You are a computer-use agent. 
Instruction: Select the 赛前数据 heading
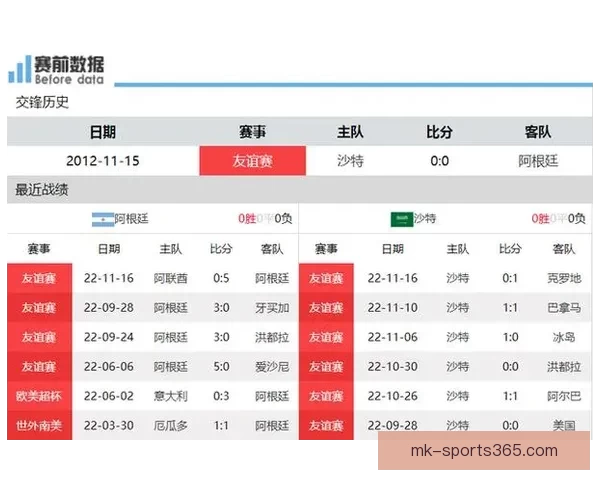pyautogui.click(x=69, y=64)
